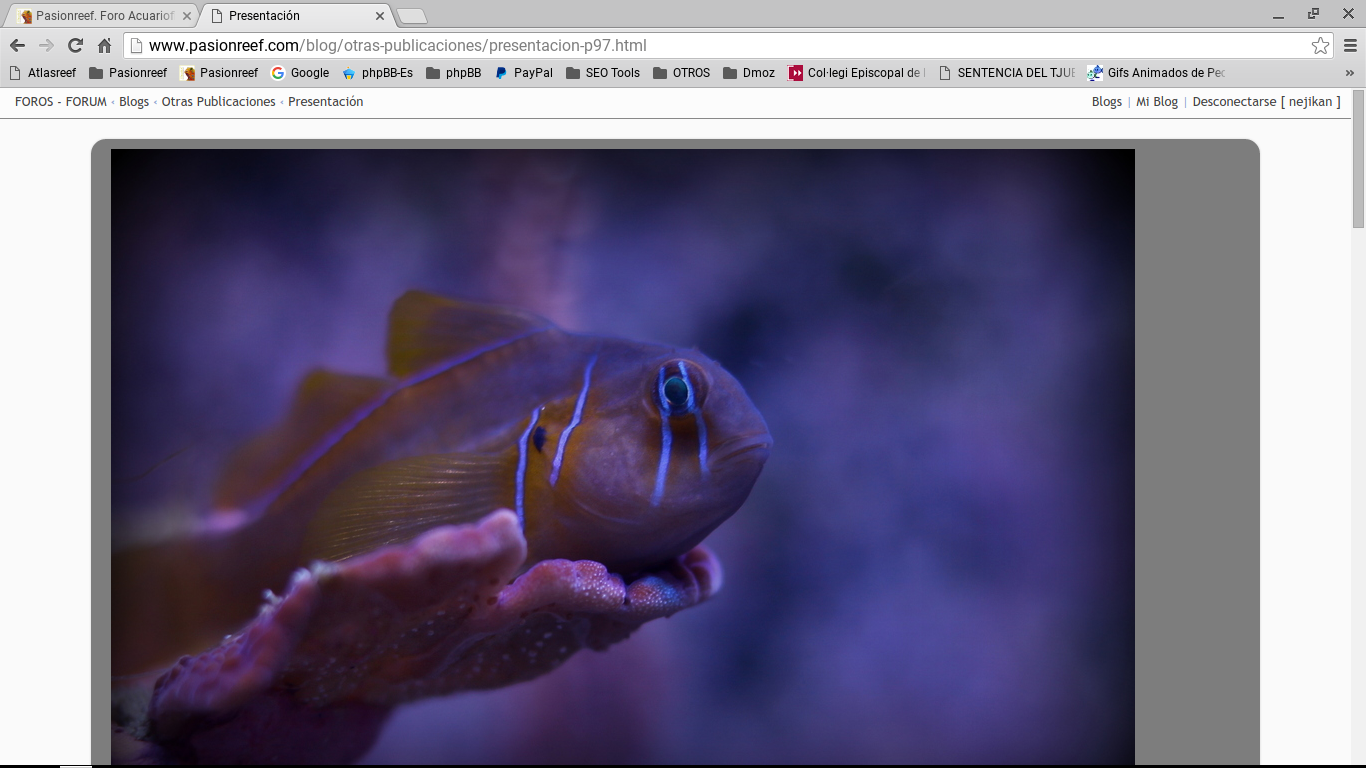1366x768 pixels.
Task: Open the Gifs Animados de Peces bookmark
Action: (1157, 73)
